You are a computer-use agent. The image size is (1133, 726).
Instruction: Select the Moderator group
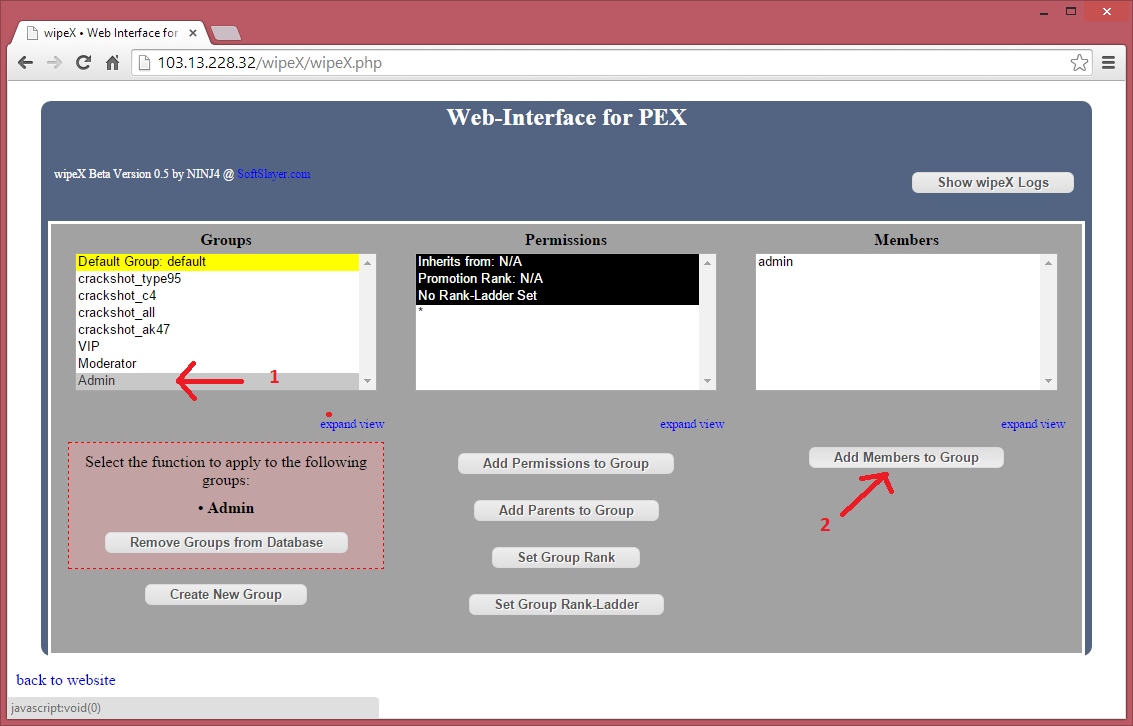(217, 363)
